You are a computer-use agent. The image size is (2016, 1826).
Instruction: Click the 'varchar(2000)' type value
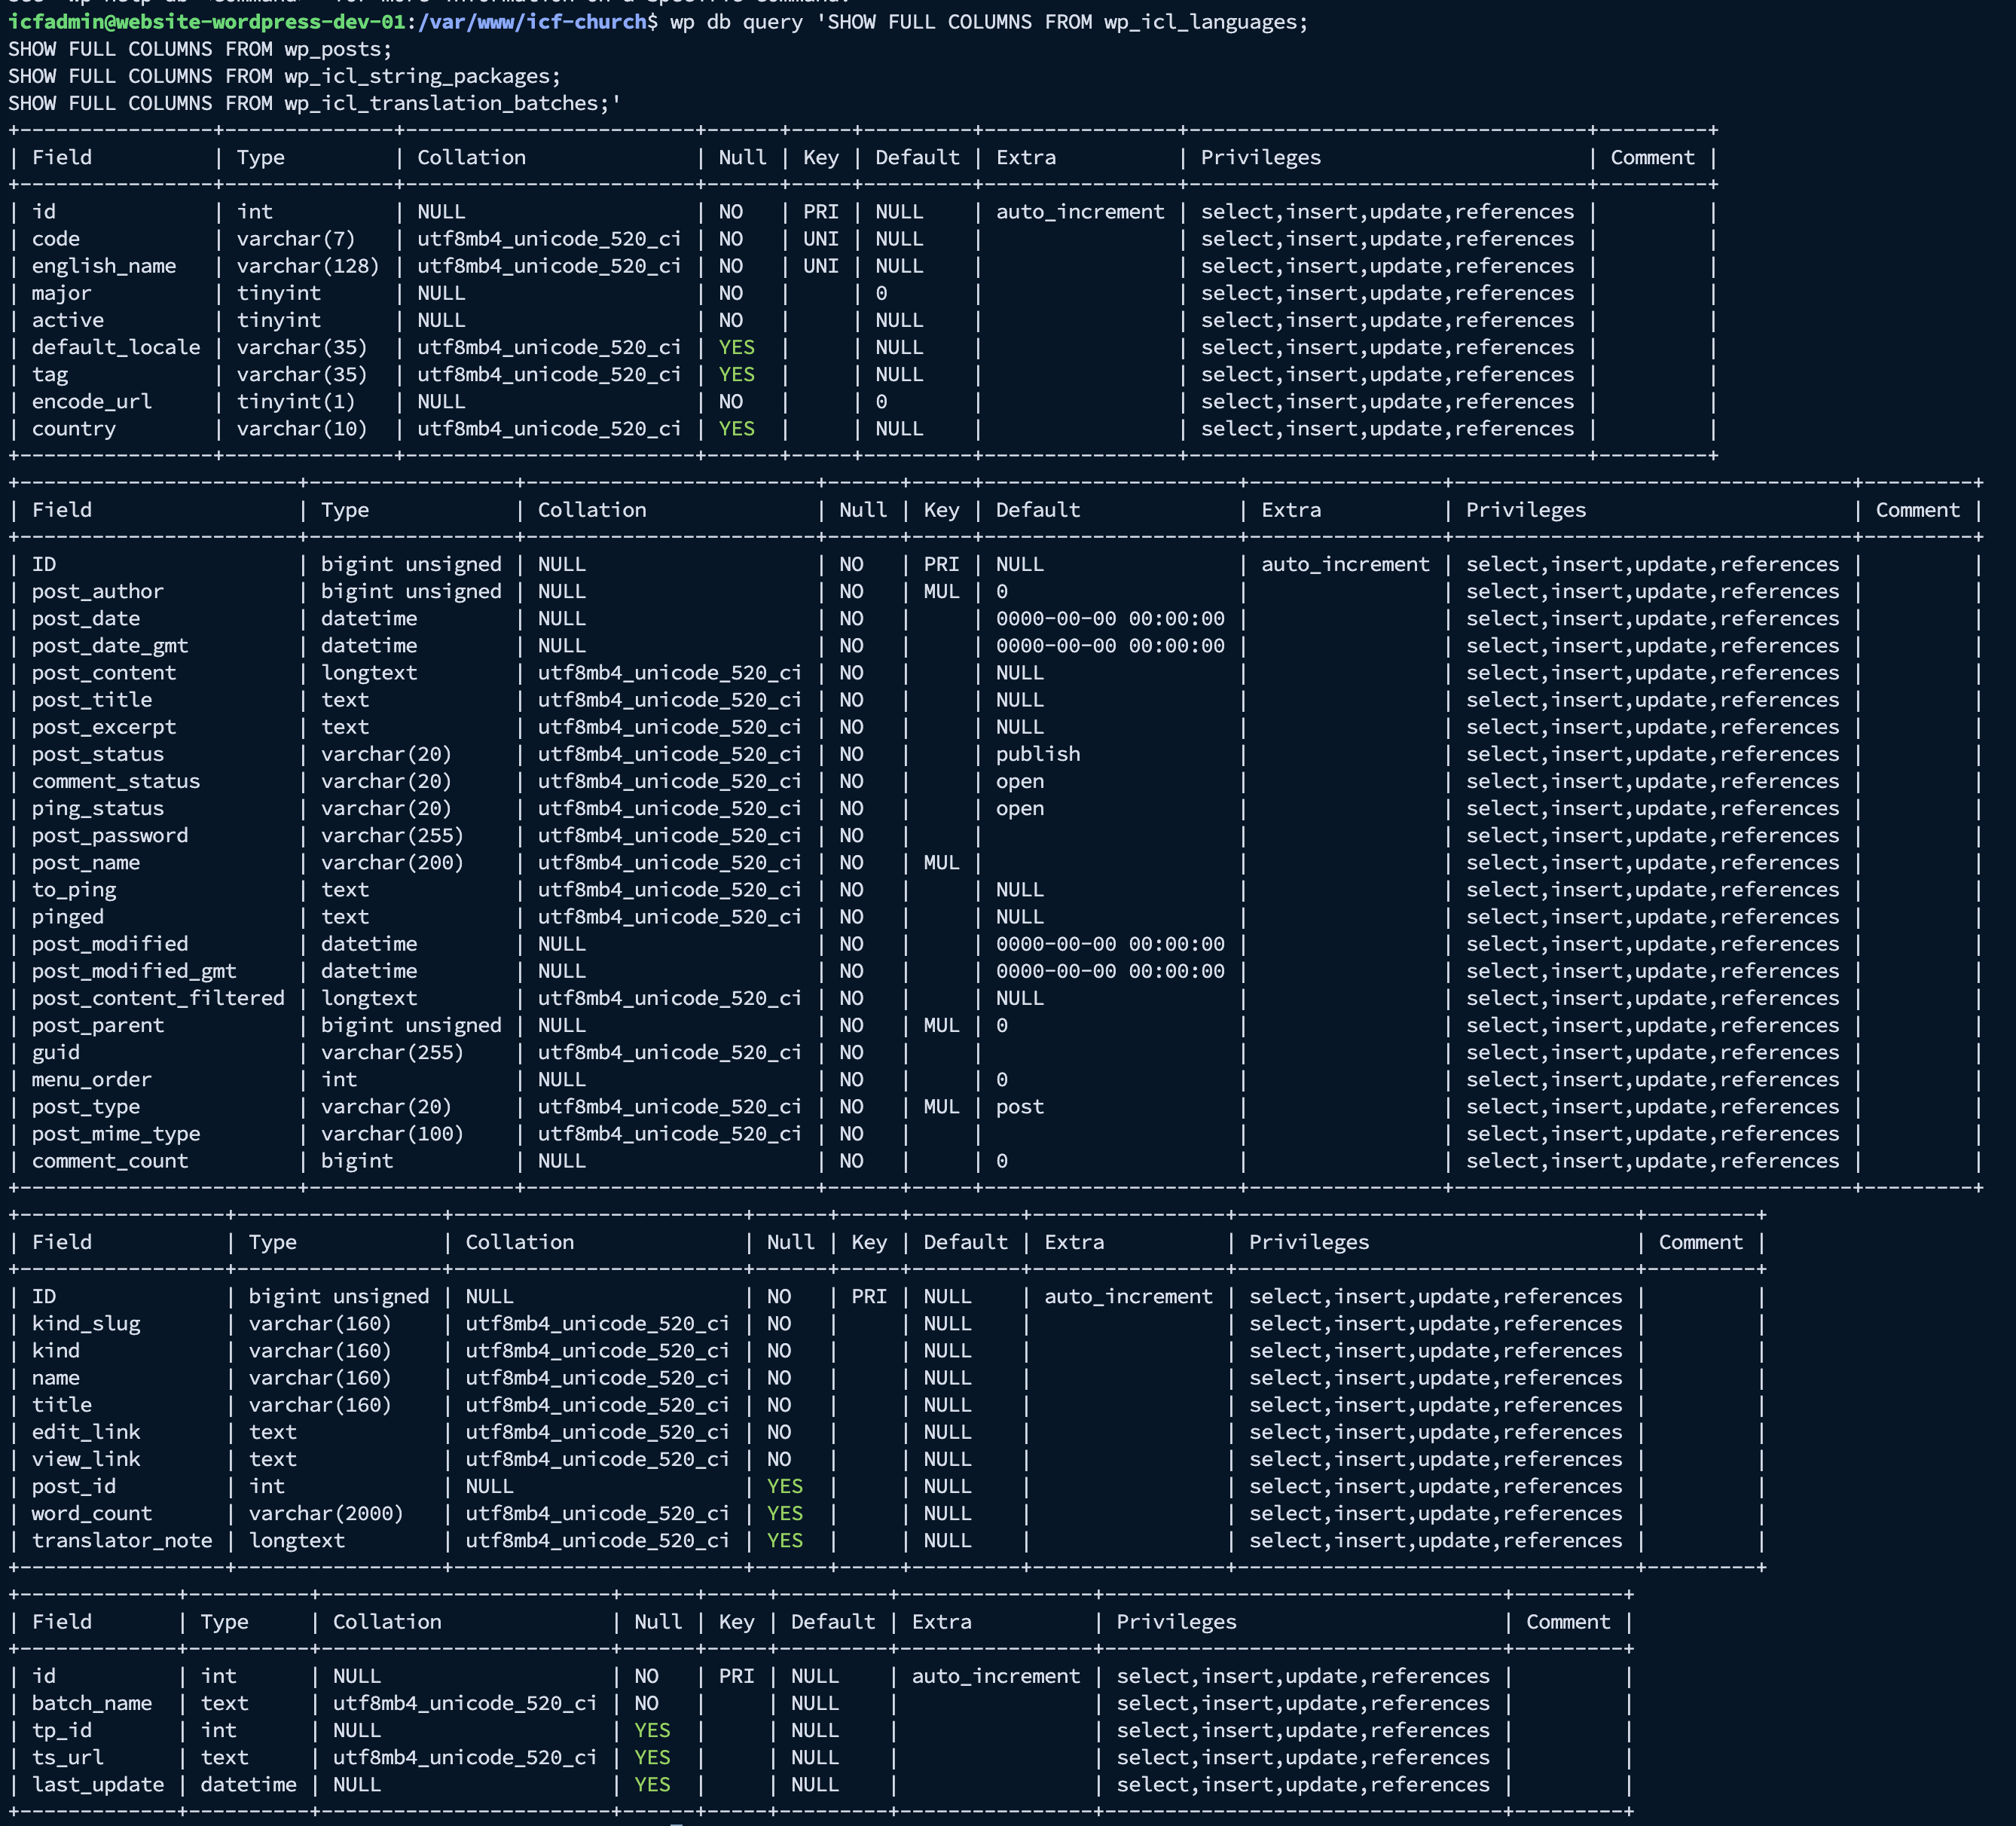pyautogui.click(x=326, y=1513)
